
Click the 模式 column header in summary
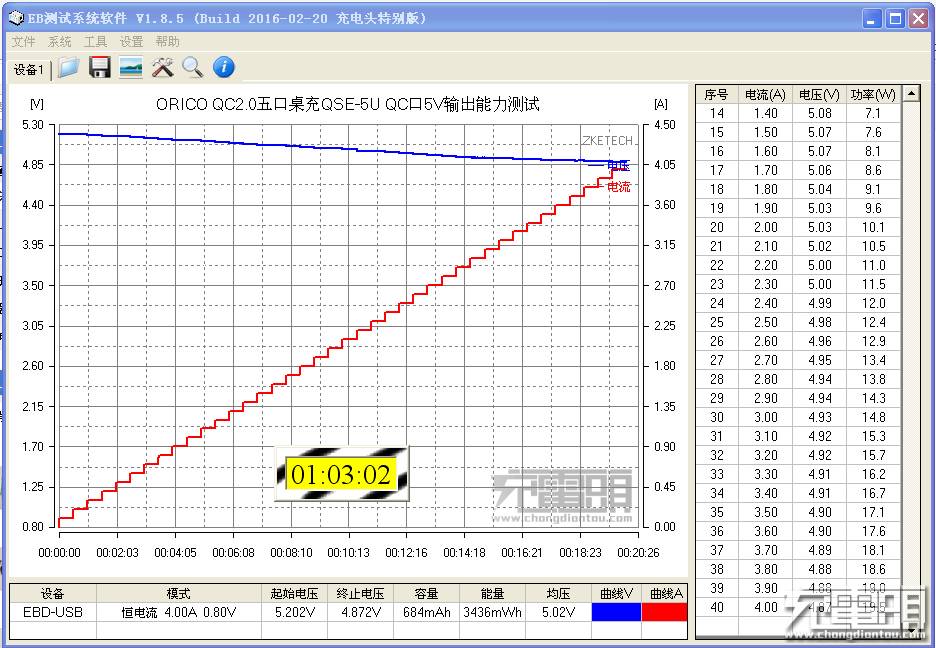click(178, 594)
